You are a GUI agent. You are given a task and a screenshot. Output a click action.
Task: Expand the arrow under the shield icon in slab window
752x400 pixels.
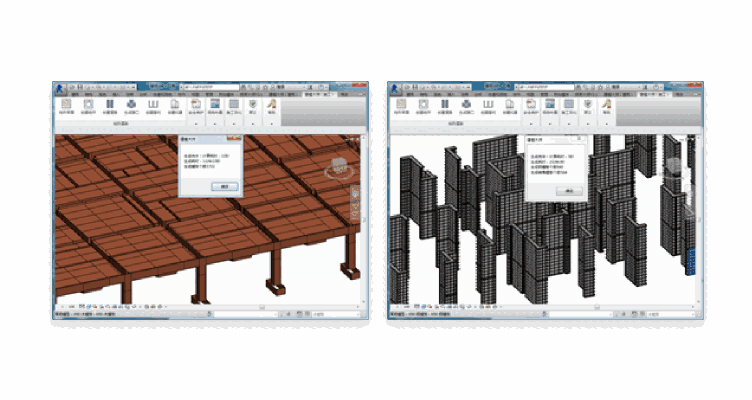click(254, 124)
